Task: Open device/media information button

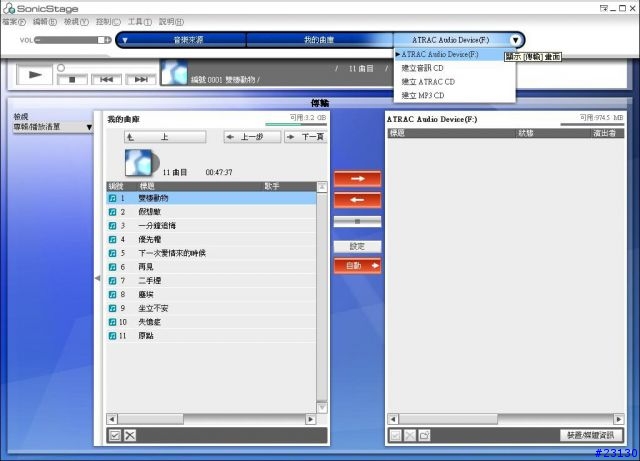Action: coord(591,436)
